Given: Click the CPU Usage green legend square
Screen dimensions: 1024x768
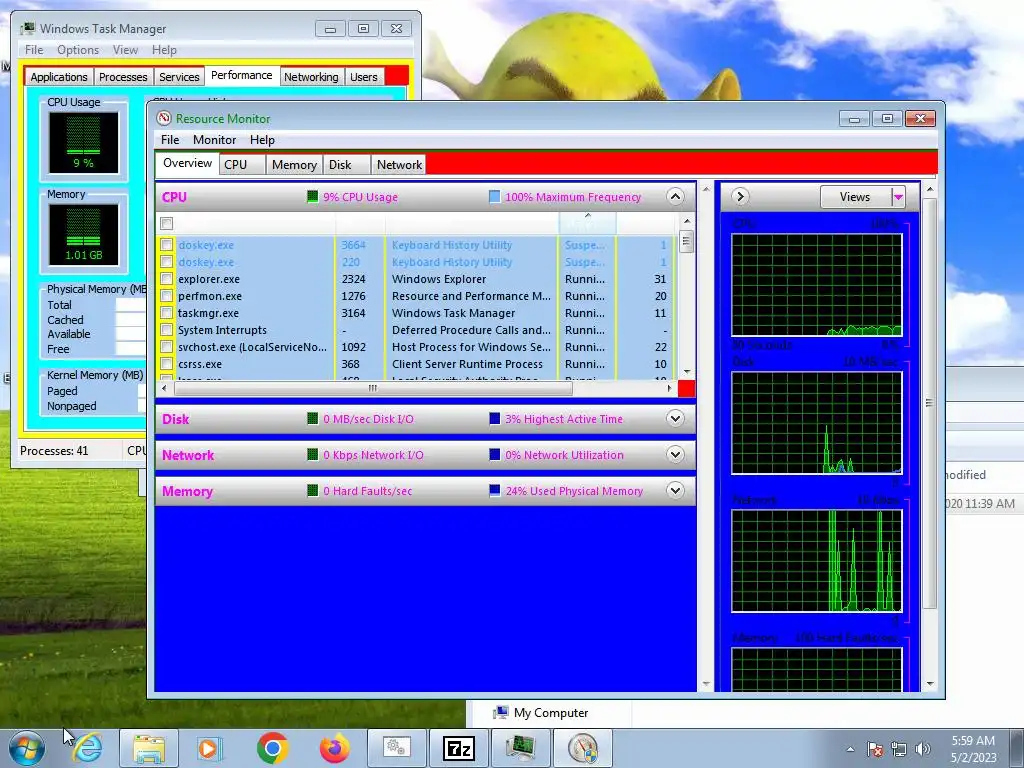Looking at the screenshot, I should pyautogui.click(x=313, y=197).
